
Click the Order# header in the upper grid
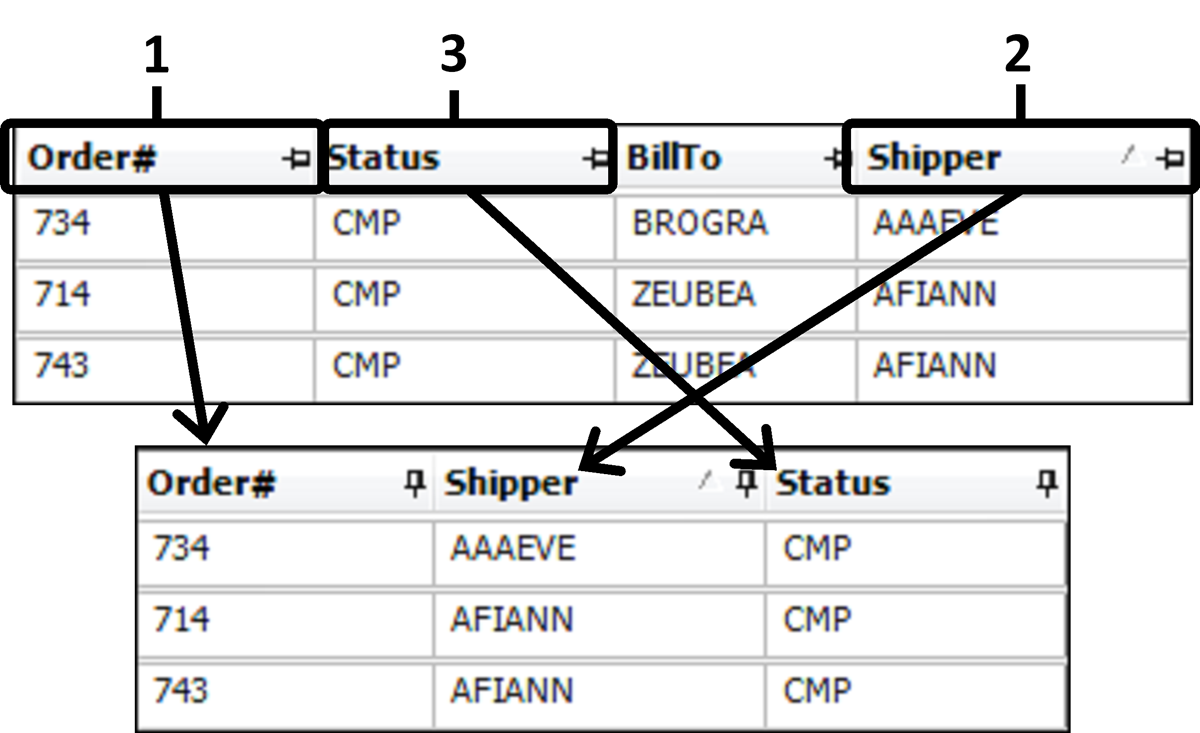pyautogui.click(x=92, y=158)
